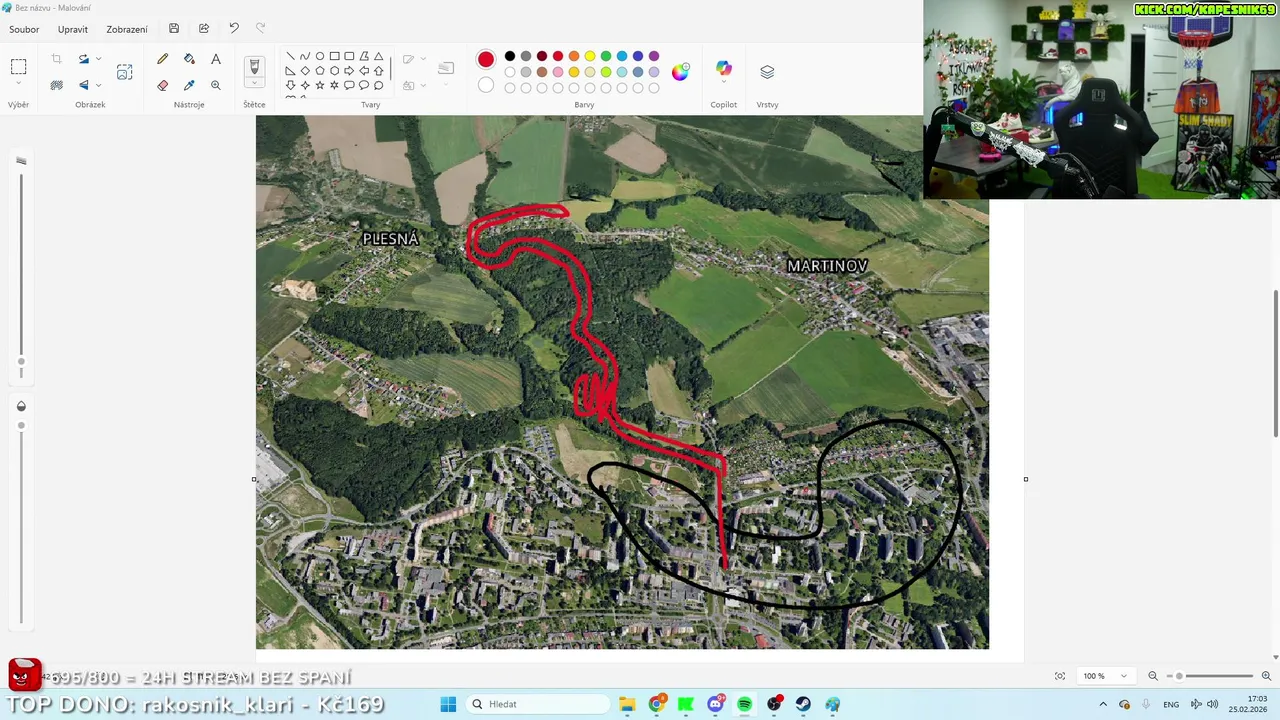
Task: Click the Share icon
Action: tap(204, 29)
